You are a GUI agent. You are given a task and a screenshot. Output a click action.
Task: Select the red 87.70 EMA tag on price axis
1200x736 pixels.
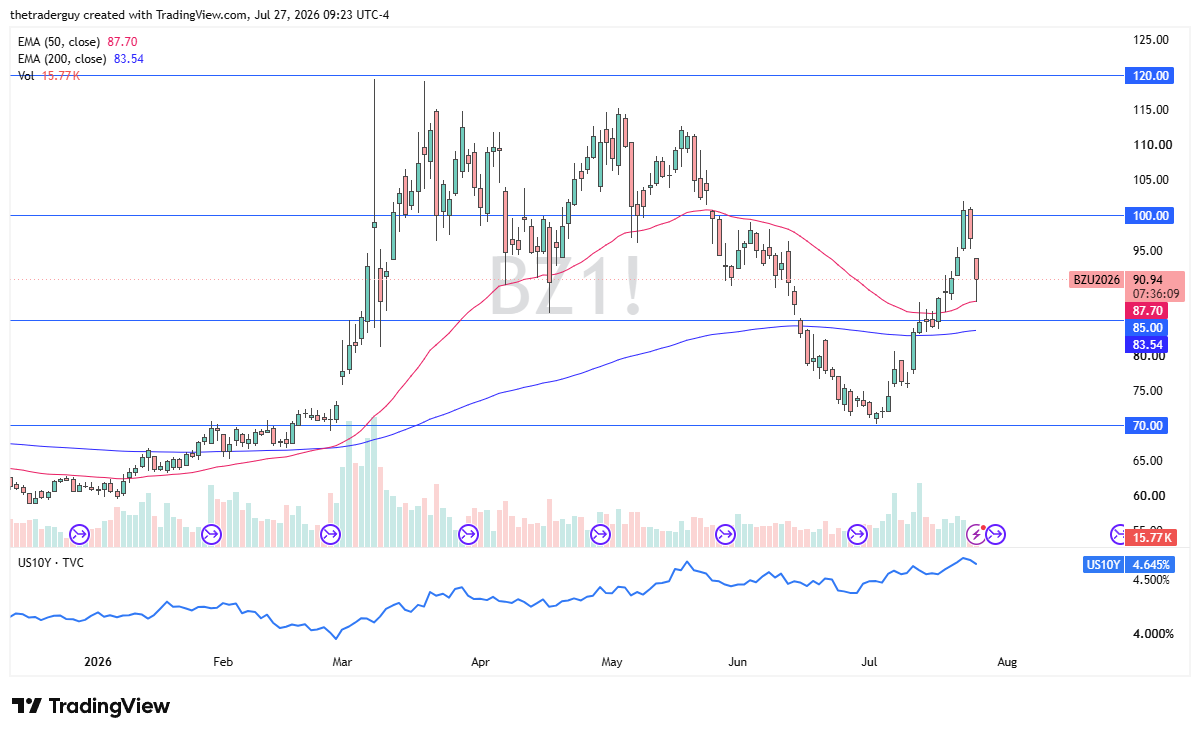1146,311
